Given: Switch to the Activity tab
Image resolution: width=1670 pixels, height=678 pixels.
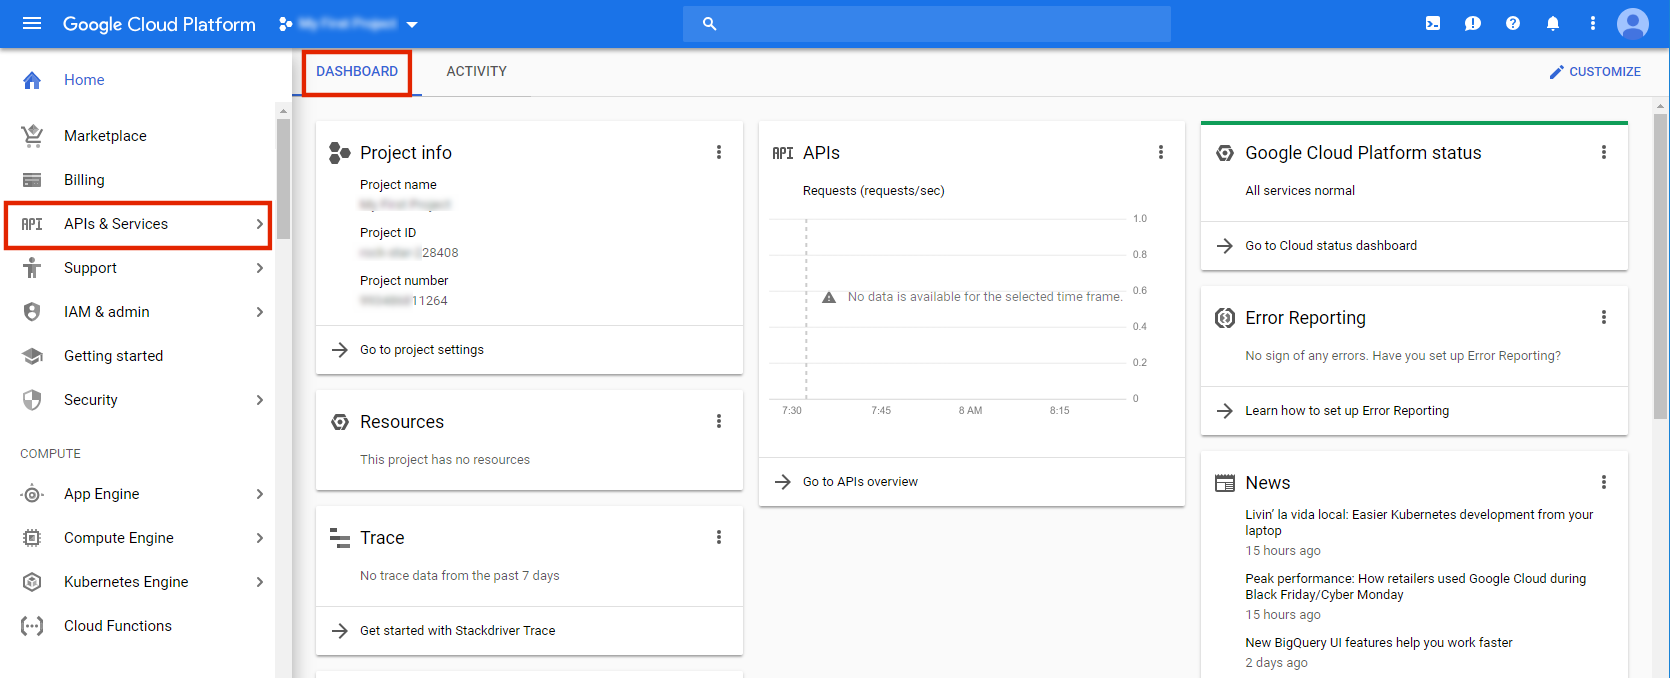Looking at the screenshot, I should (x=477, y=72).
